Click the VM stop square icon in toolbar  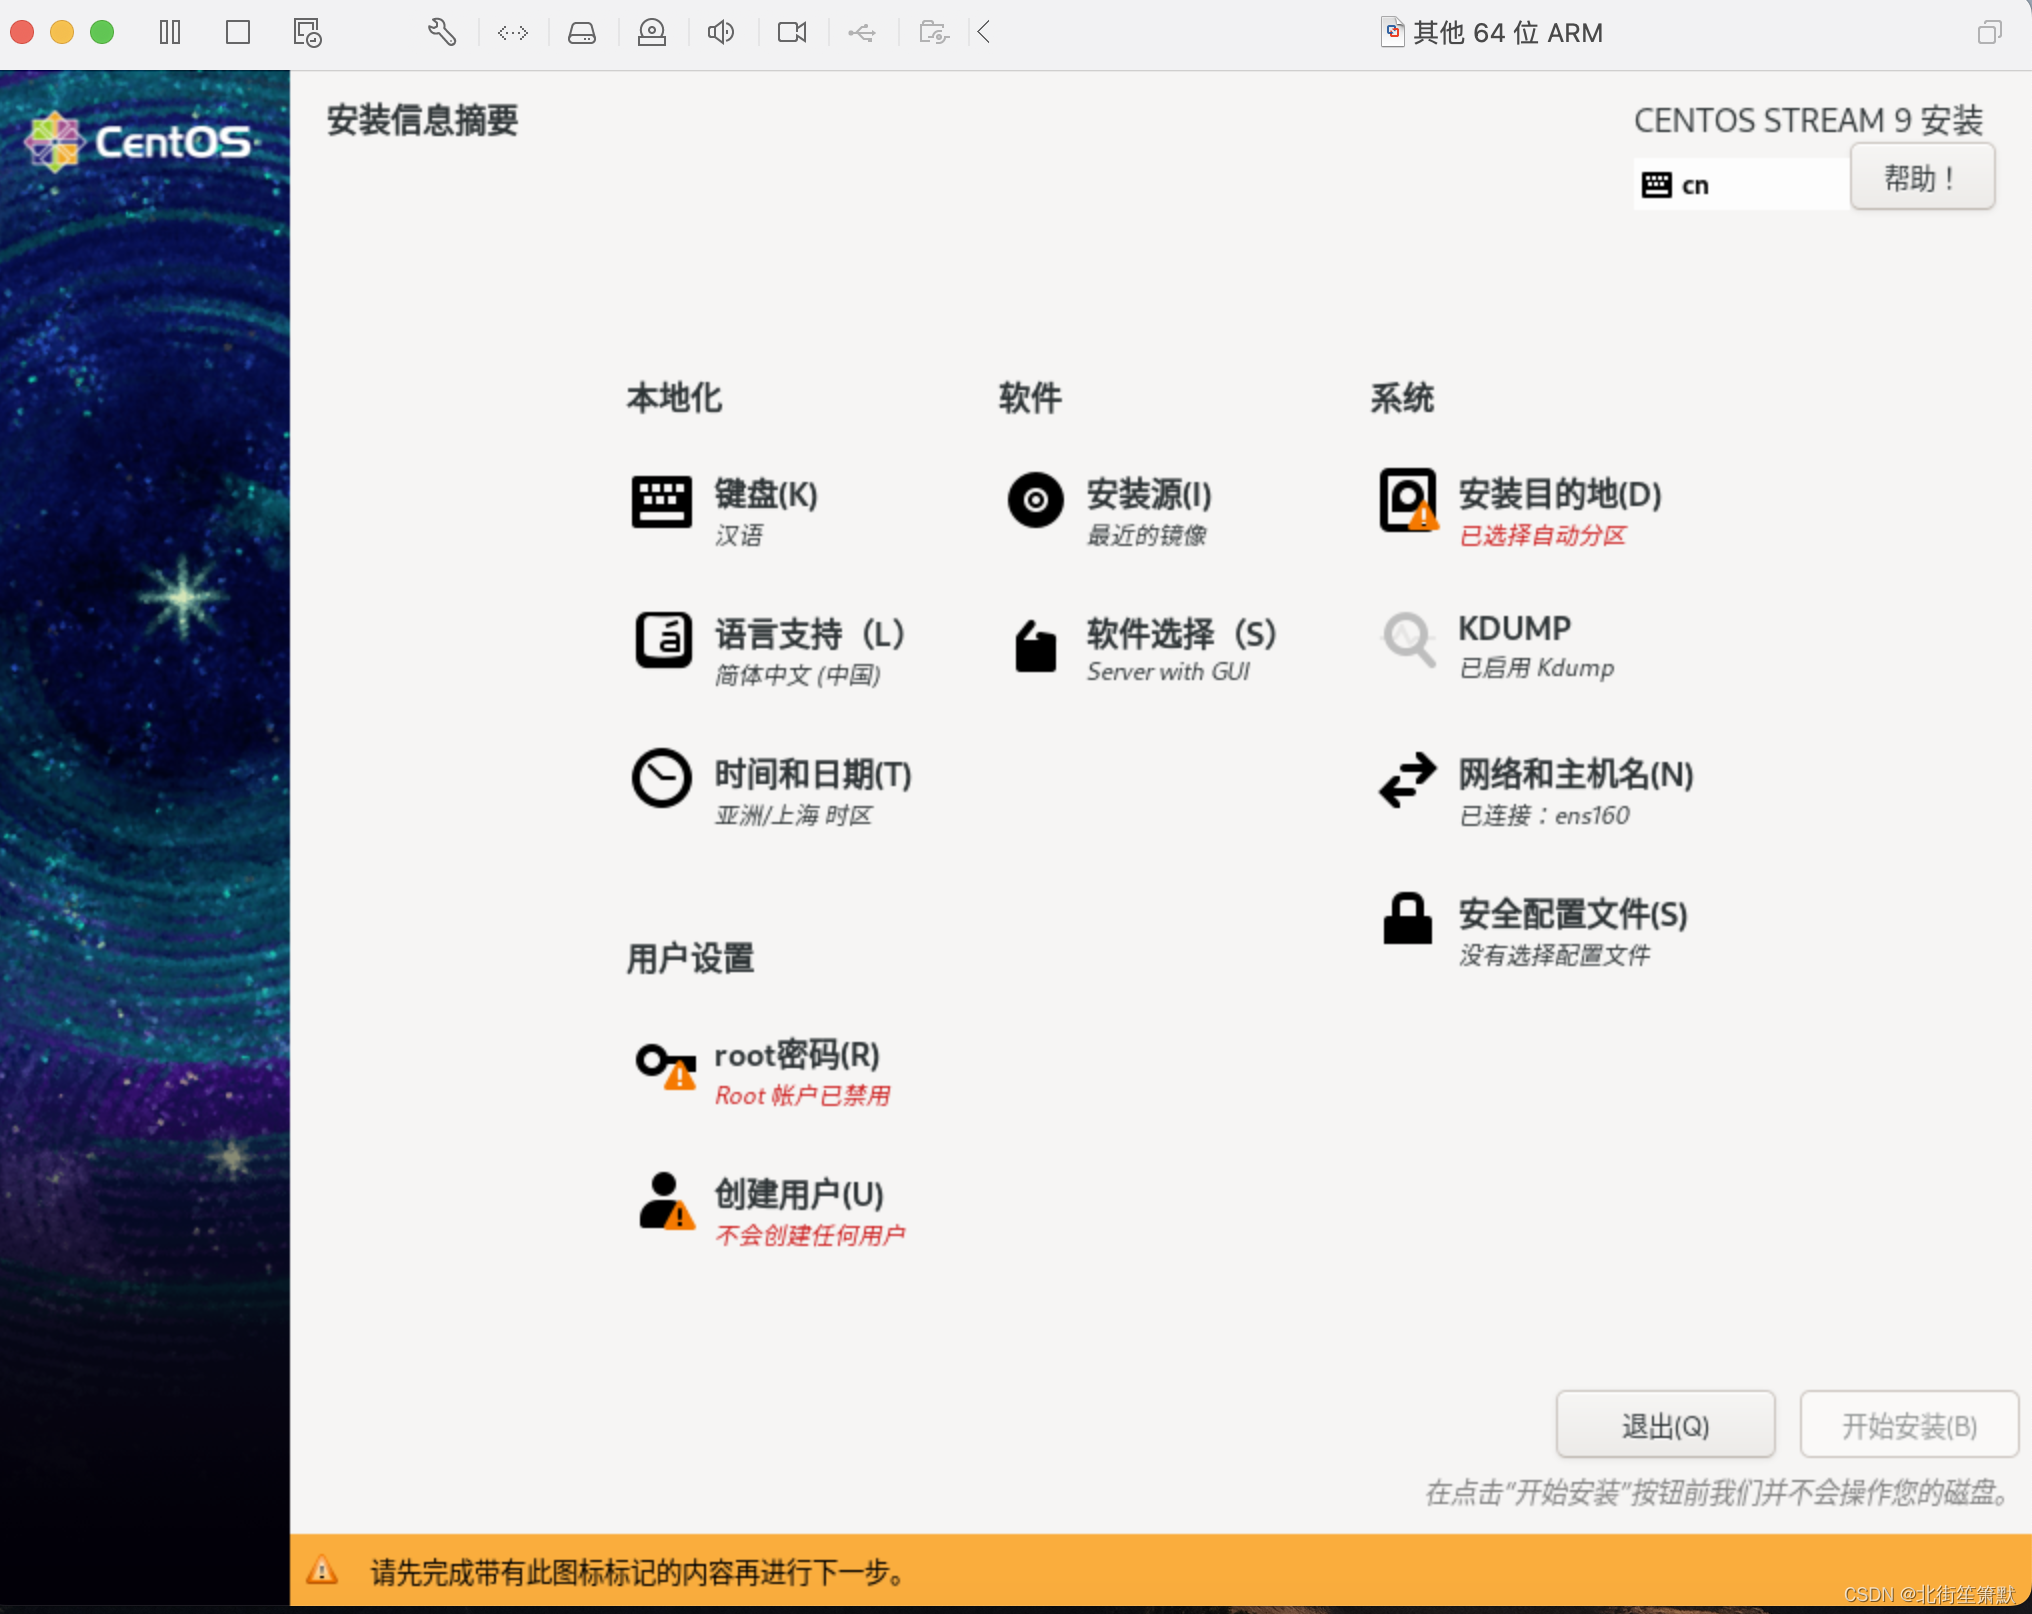pyautogui.click(x=238, y=33)
